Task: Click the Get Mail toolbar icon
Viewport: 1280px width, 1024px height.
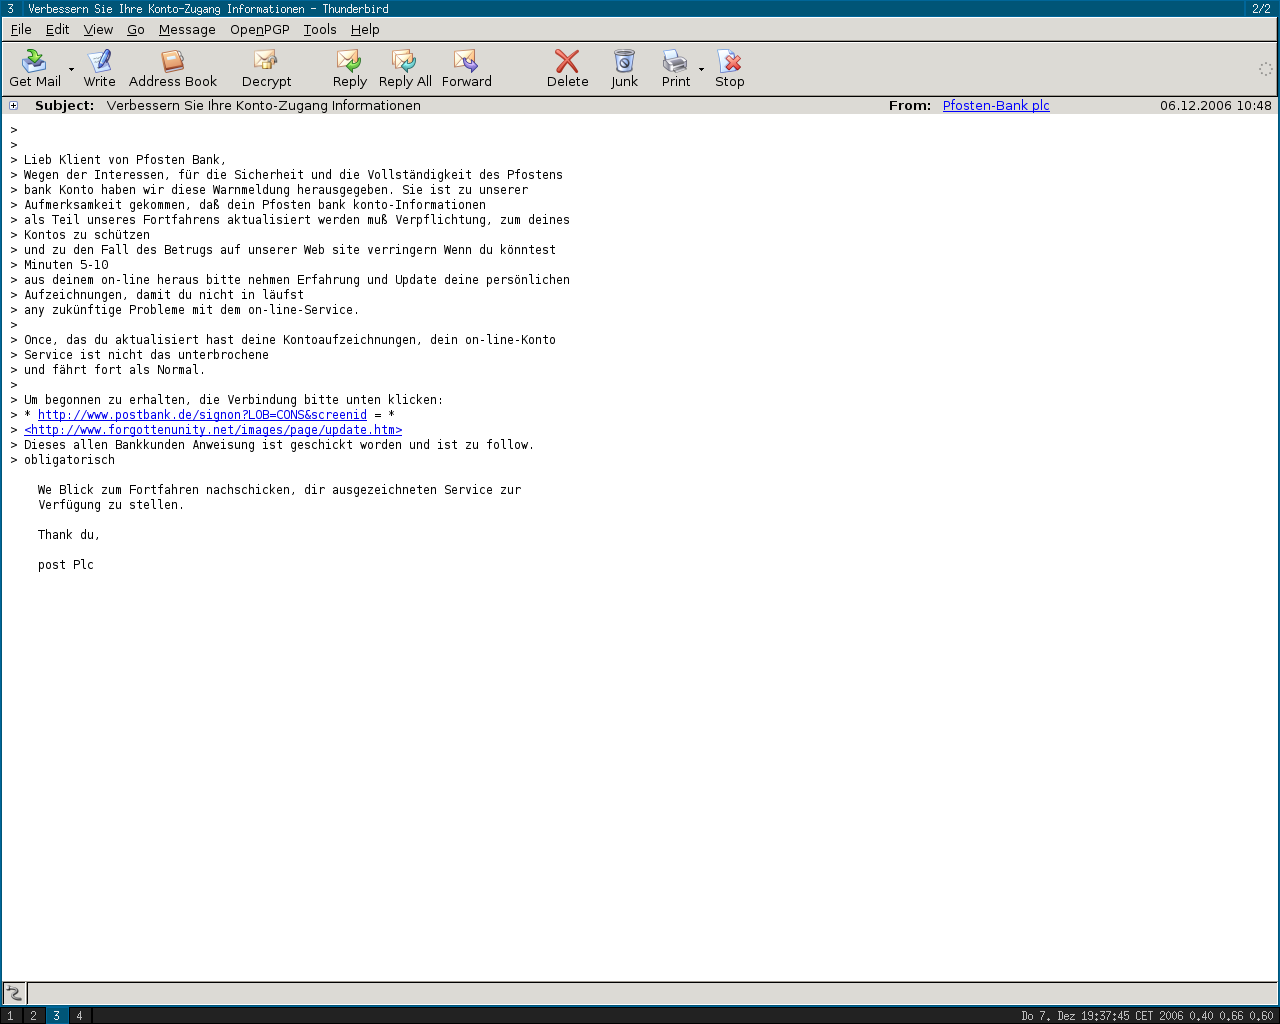Action: [34, 62]
